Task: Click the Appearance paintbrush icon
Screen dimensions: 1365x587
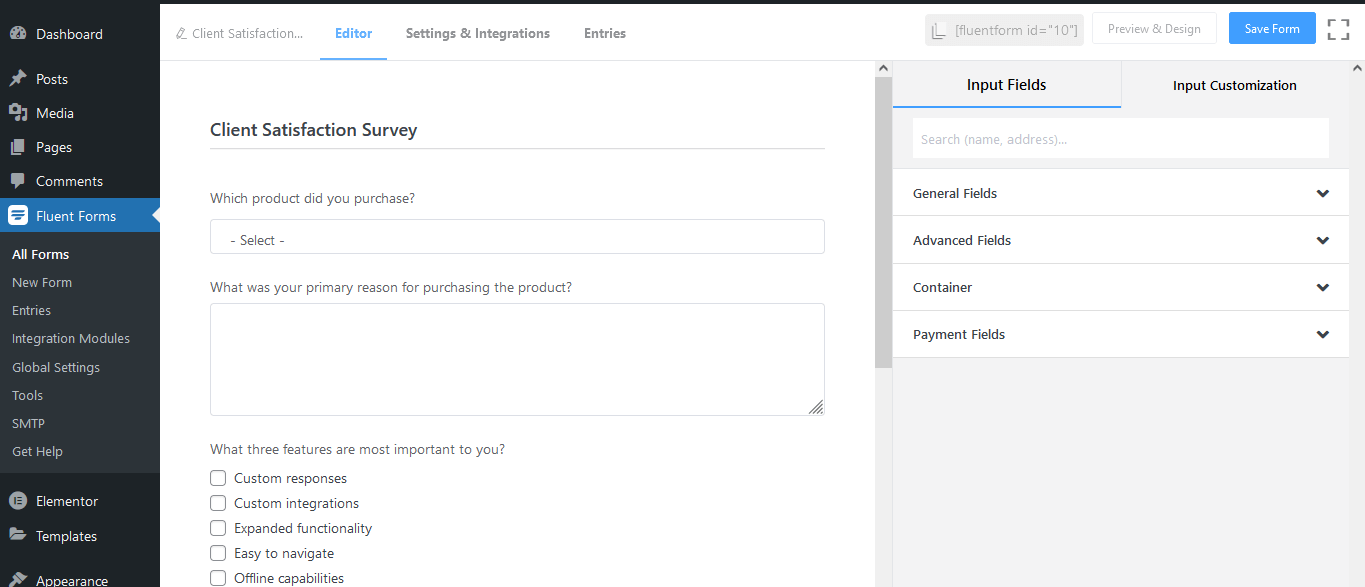Action: click(x=18, y=579)
